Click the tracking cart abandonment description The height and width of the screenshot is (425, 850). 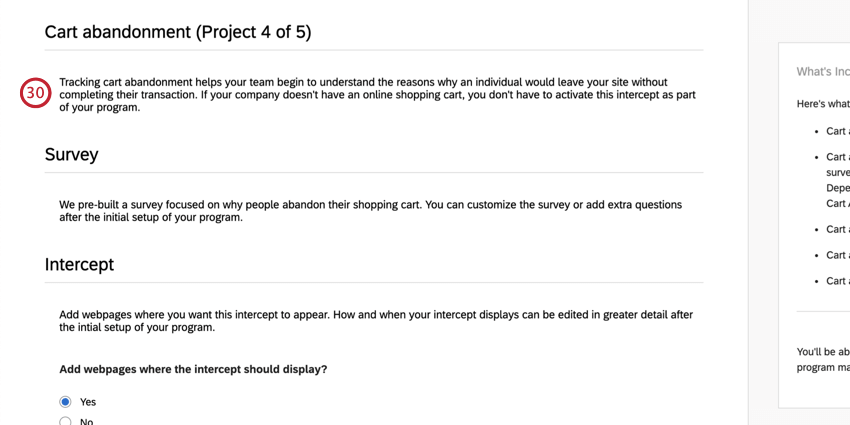pos(377,95)
